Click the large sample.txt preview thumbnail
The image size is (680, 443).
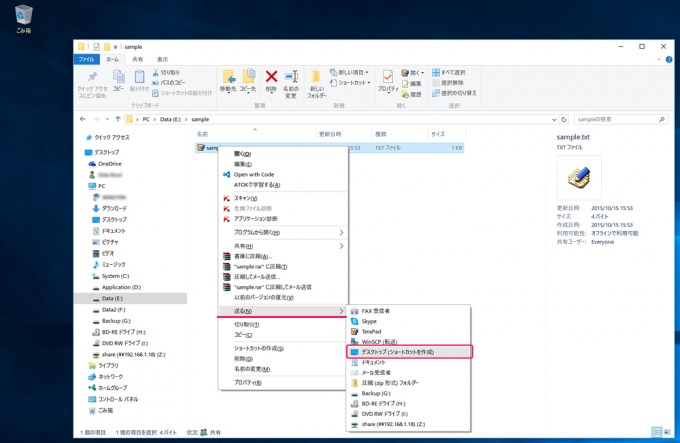(x=579, y=177)
